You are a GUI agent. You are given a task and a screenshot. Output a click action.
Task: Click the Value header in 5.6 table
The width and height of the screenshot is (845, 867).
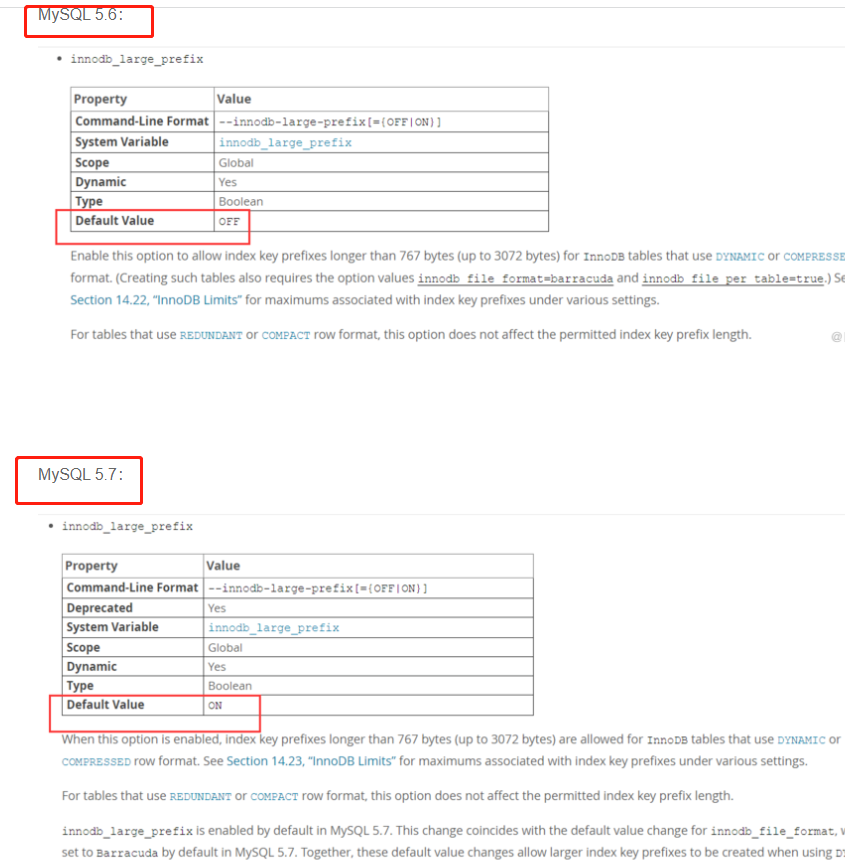234,99
